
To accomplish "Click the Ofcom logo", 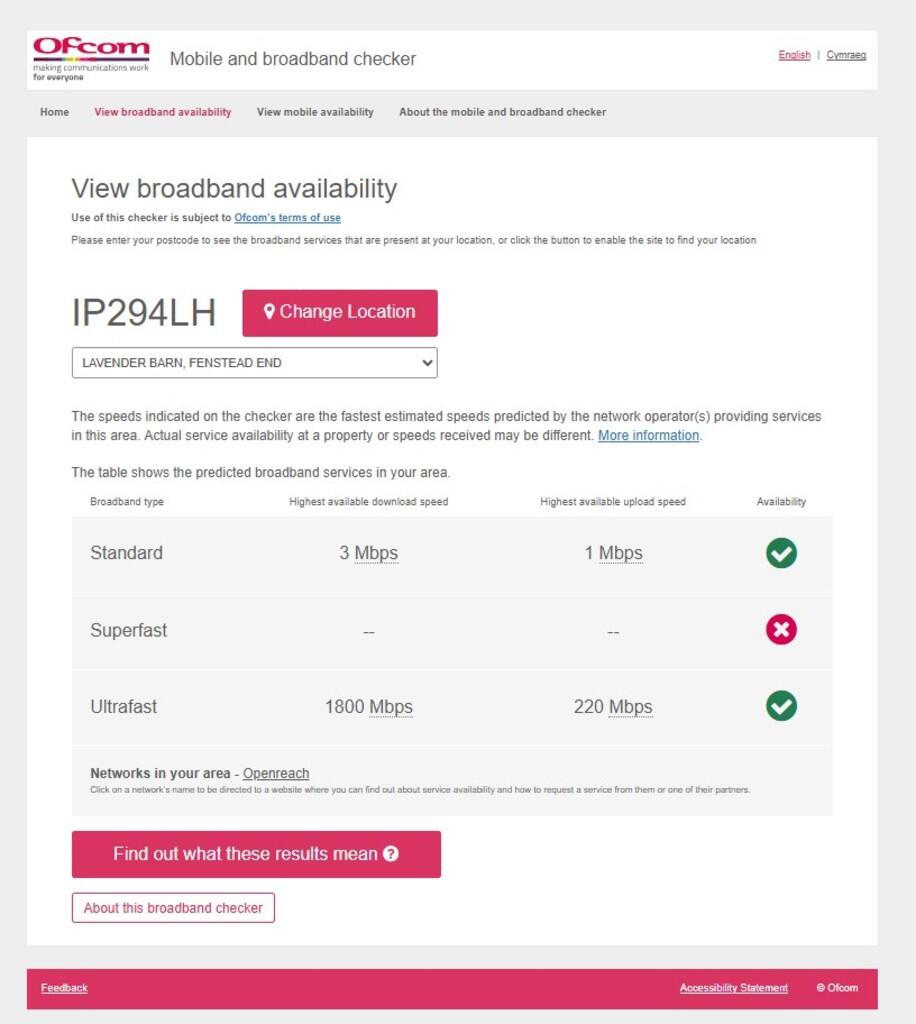I will point(91,59).
